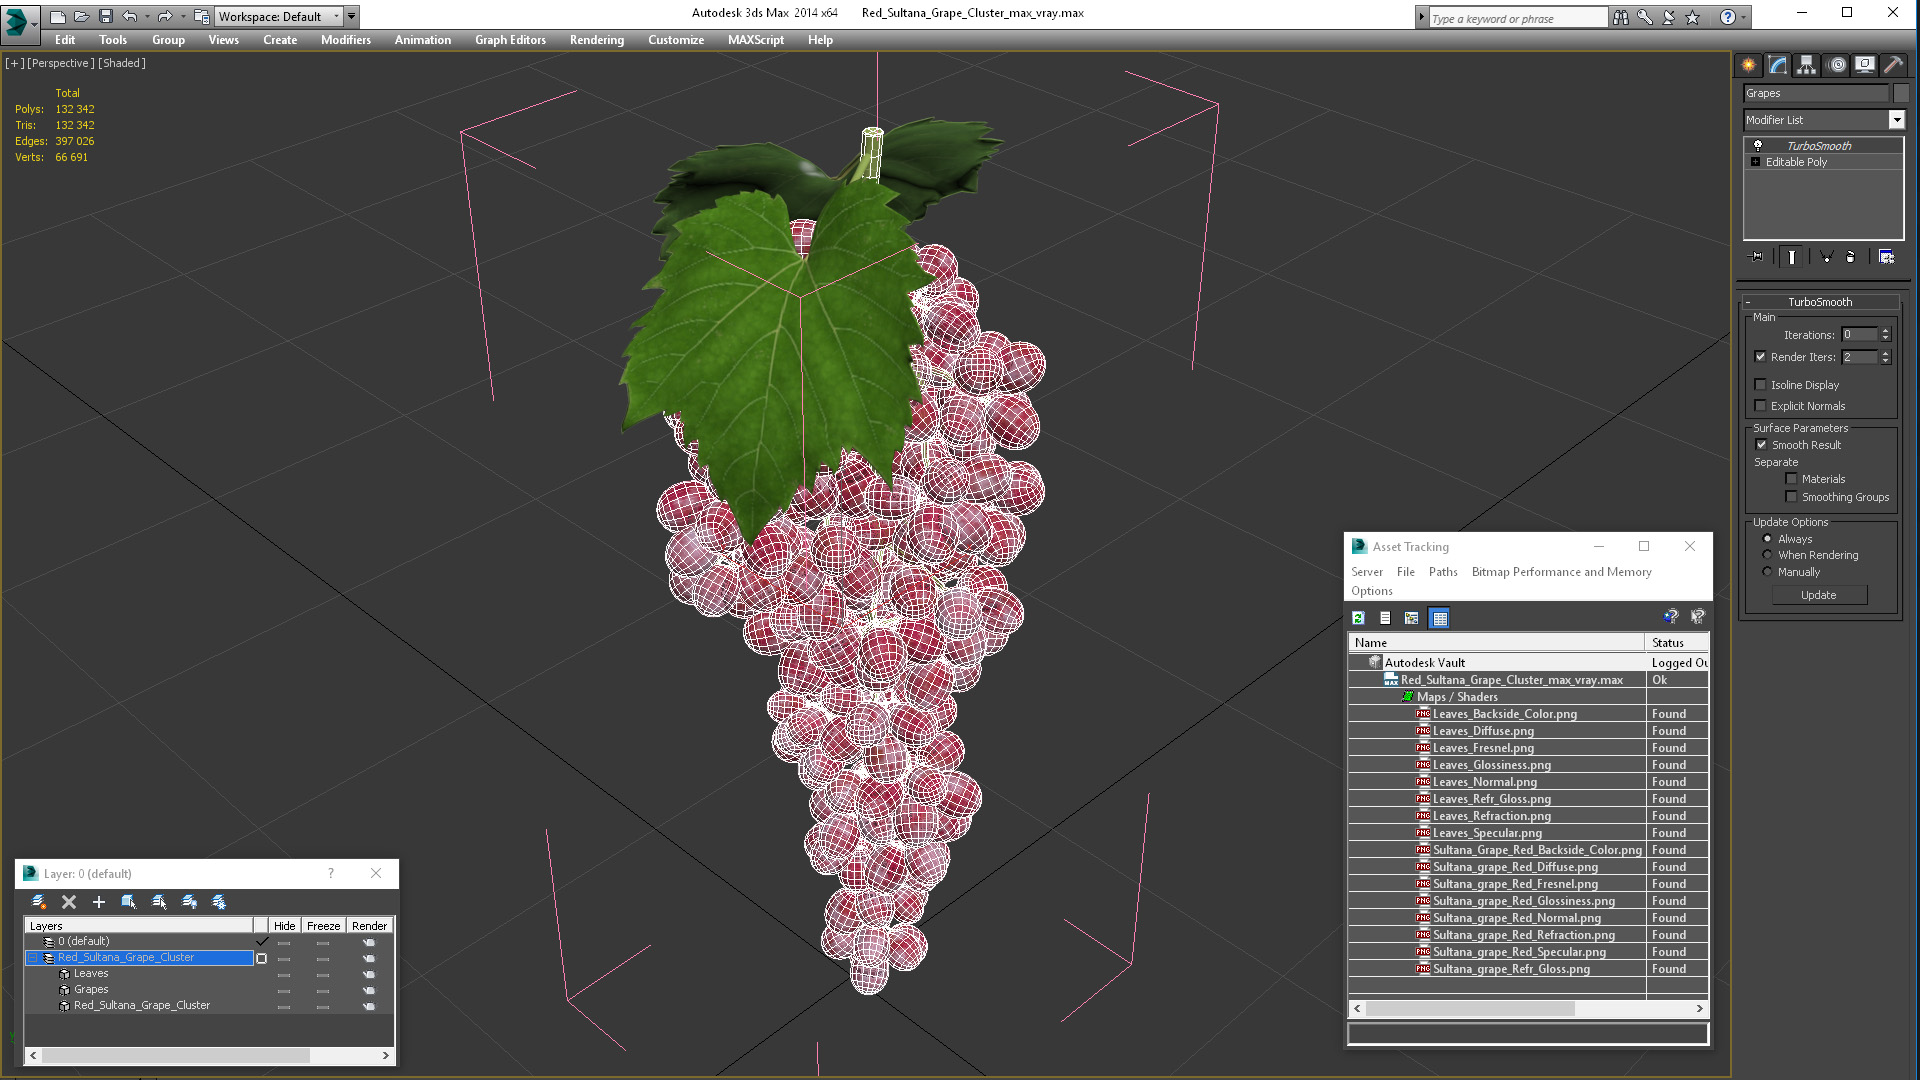Select Always update option

pos(1767,539)
